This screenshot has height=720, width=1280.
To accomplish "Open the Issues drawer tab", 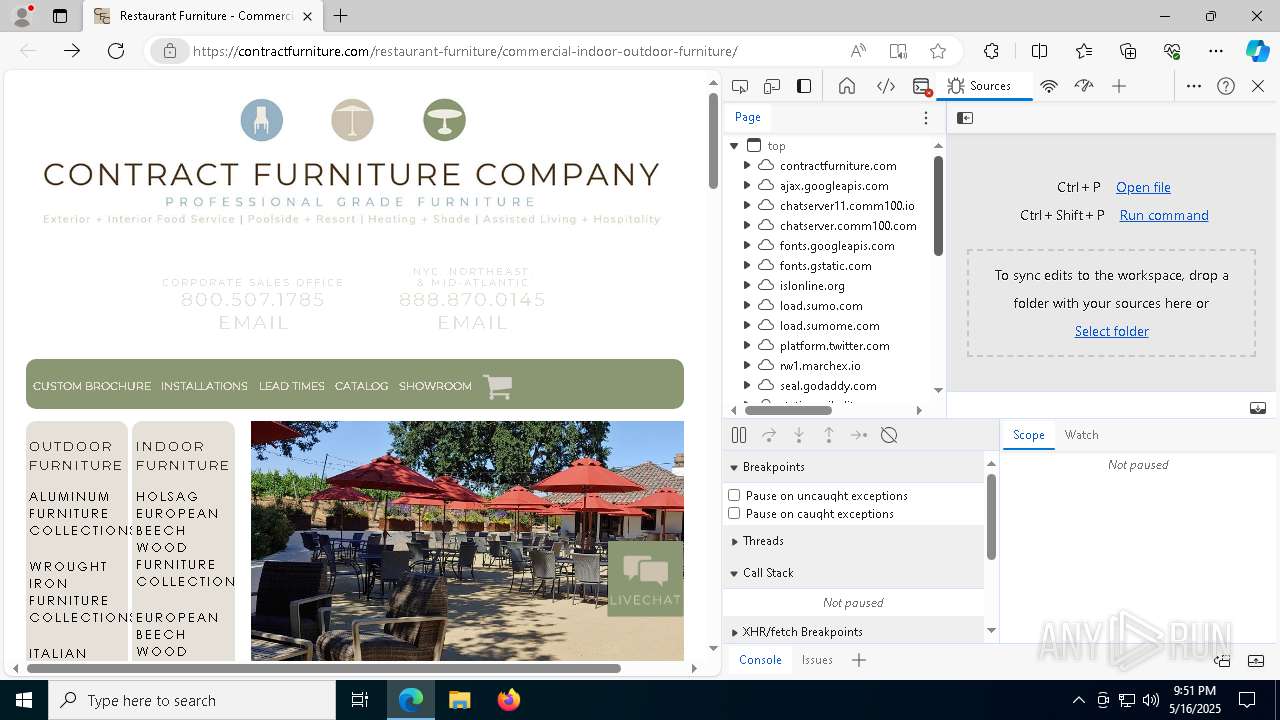I will point(817,660).
